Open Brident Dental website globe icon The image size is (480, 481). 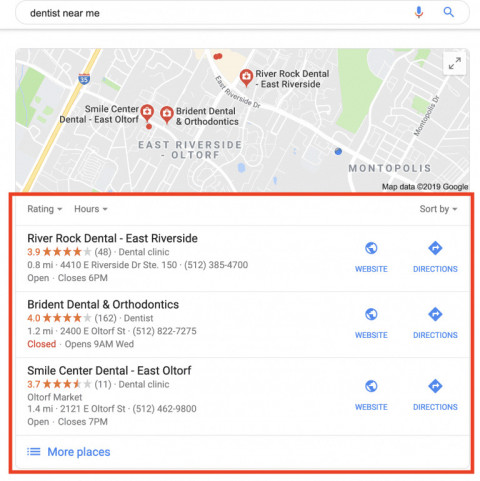click(371, 314)
